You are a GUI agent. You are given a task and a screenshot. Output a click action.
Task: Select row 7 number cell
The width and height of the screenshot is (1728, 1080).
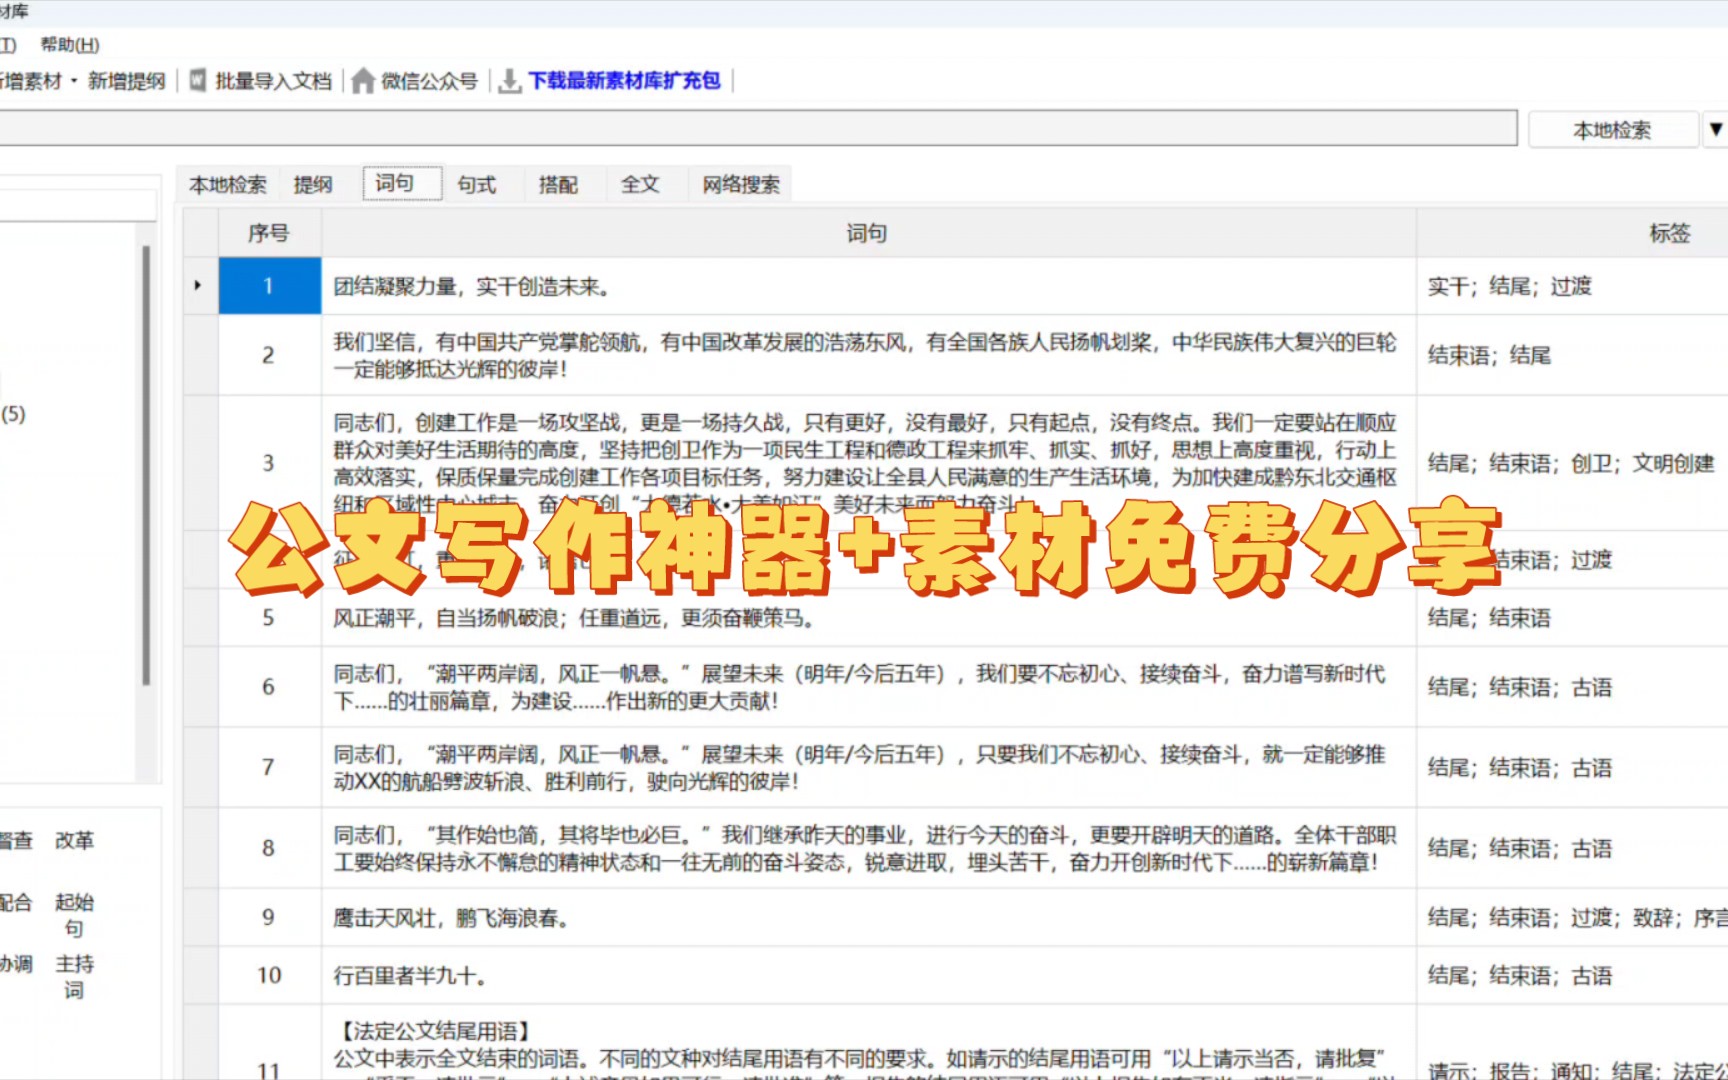click(x=269, y=767)
